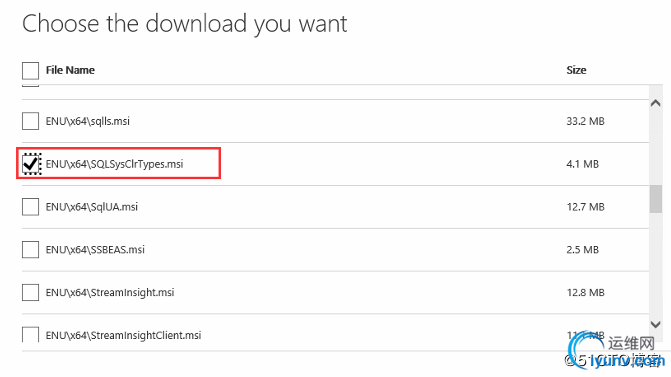Screen dimensions: 671x377
Task: Tick the select-all checkbox beside File Name
Action: point(30,71)
